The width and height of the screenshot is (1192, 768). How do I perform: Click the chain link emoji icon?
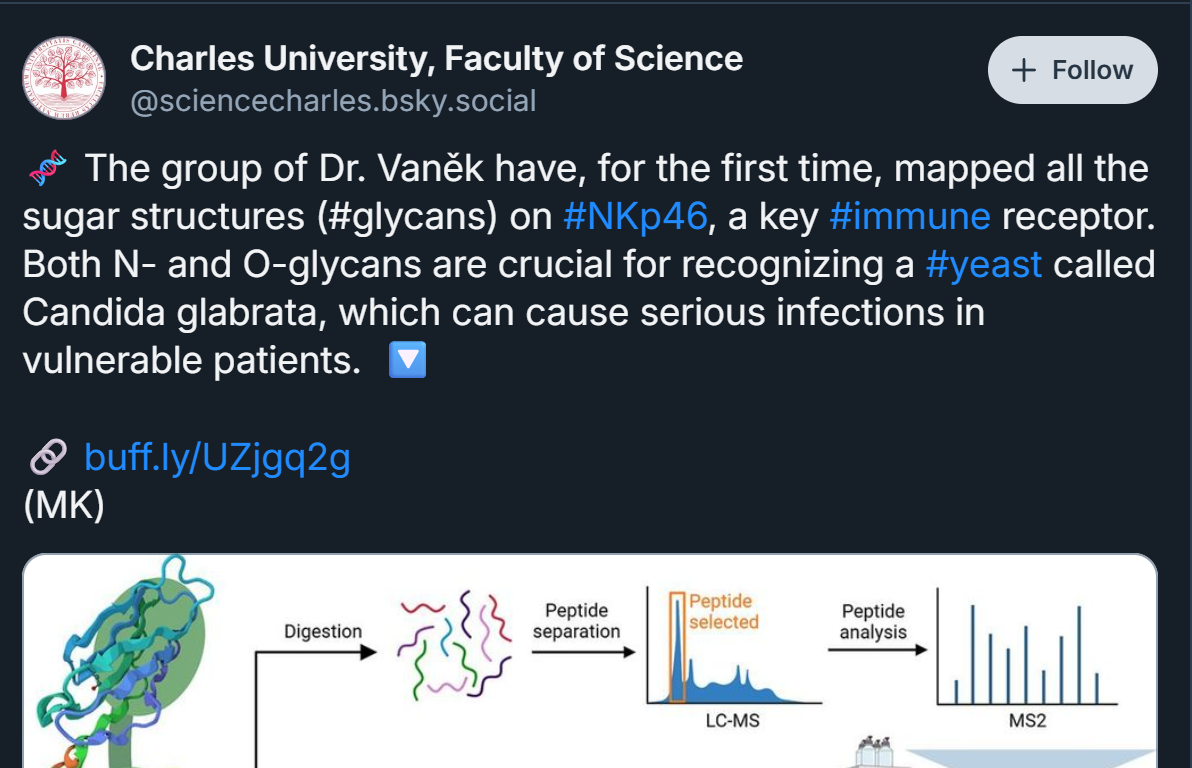pos(48,457)
